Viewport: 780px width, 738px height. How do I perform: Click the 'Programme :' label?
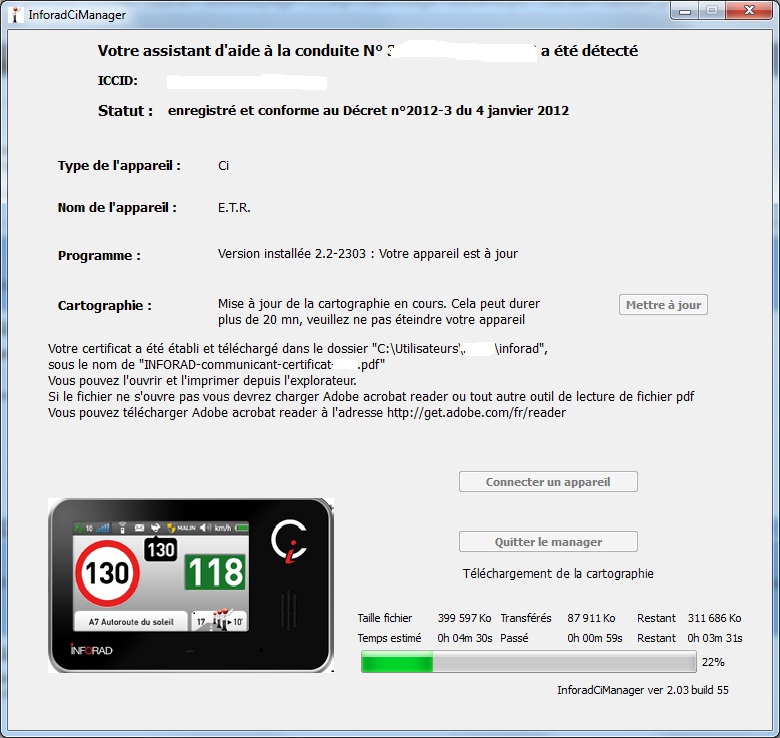(99, 256)
